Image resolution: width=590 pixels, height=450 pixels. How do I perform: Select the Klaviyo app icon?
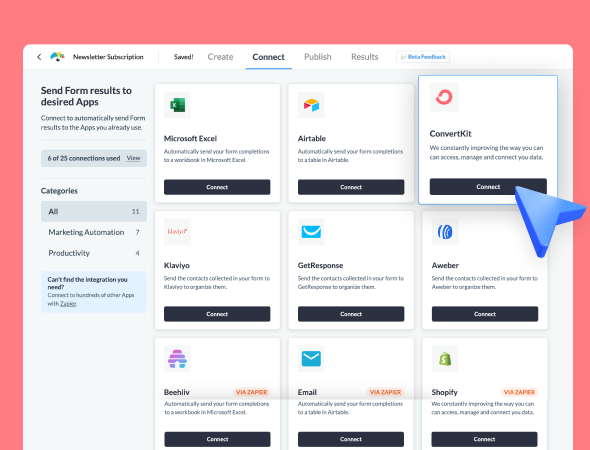click(178, 232)
